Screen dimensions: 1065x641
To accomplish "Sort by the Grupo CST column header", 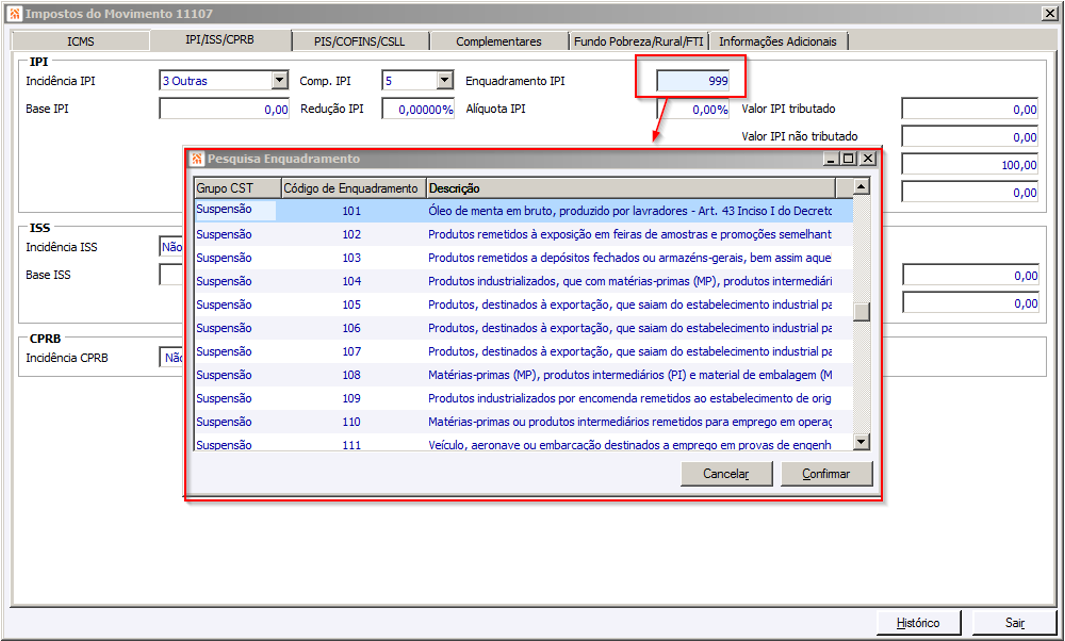I will 237,188.
